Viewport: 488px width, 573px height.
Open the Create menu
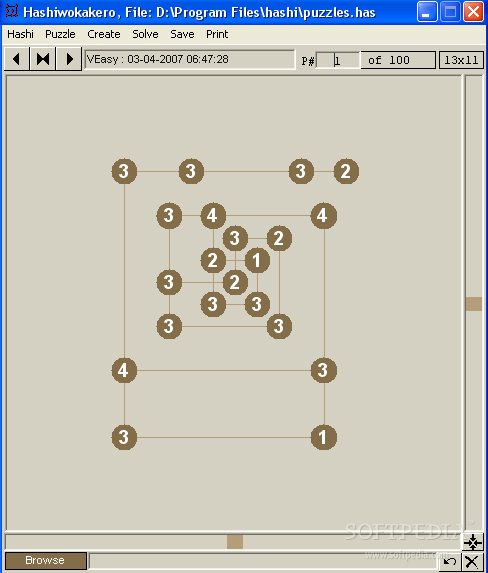pyautogui.click(x=104, y=34)
